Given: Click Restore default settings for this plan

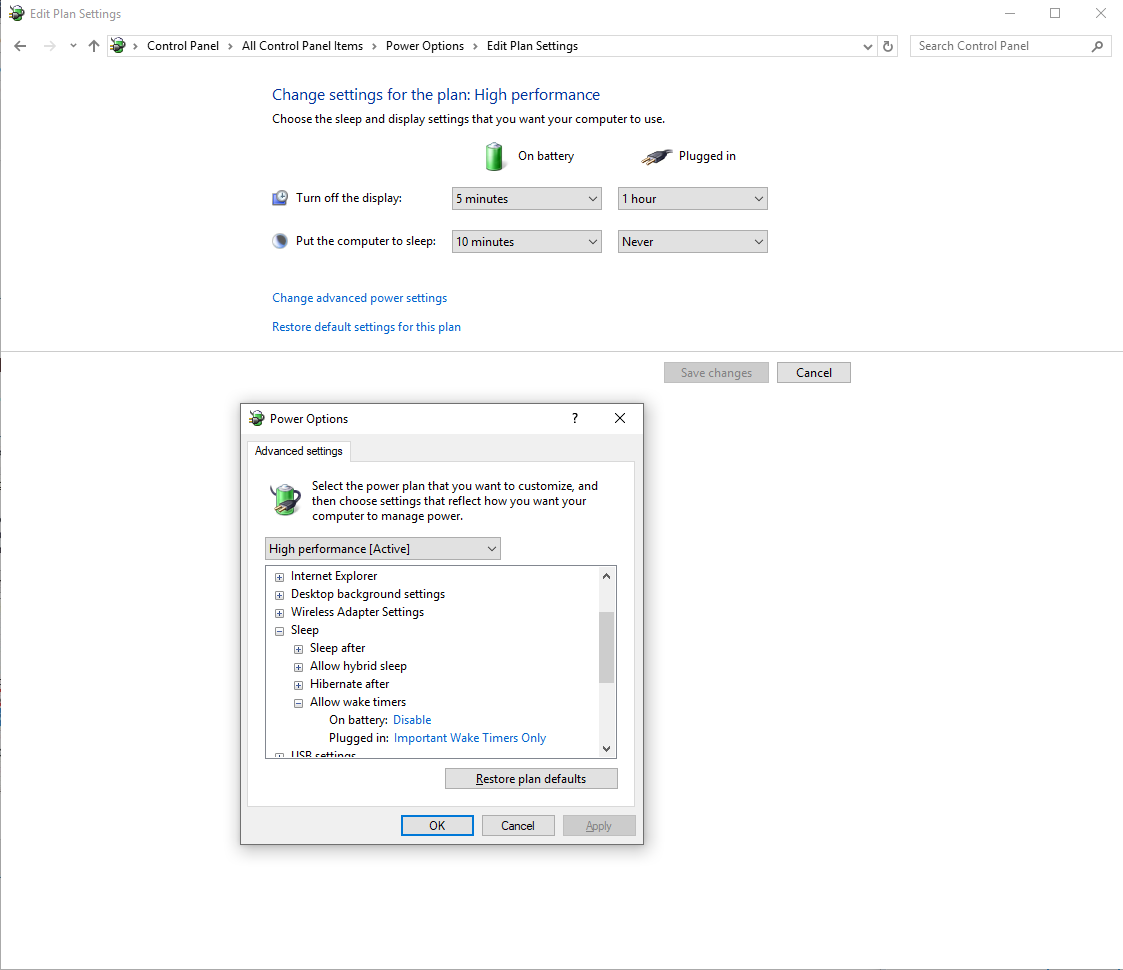Looking at the screenshot, I should click(366, 327).
